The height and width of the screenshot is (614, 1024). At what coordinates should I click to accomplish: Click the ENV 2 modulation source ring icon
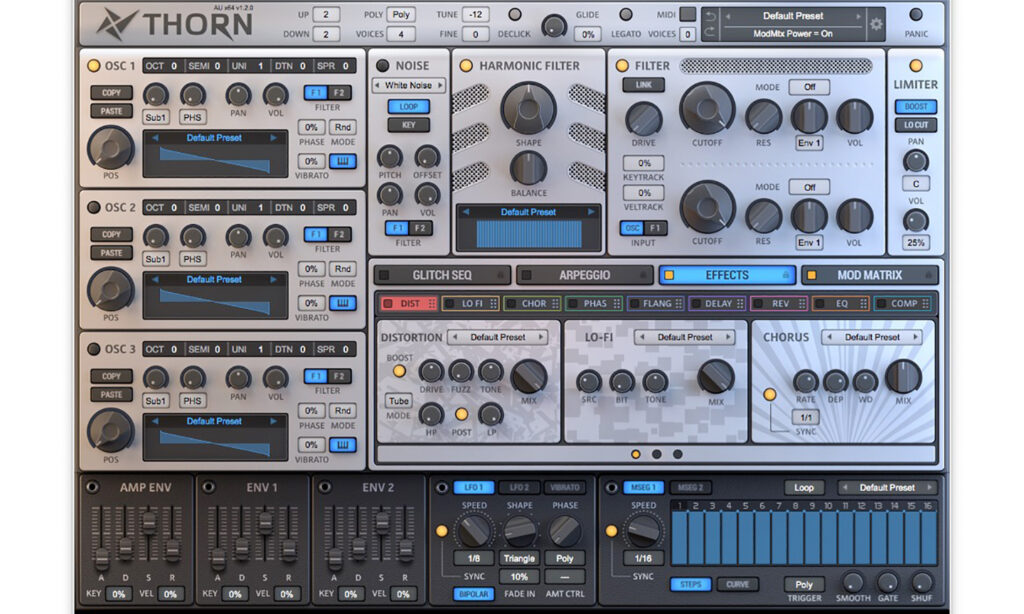[325, 487]
